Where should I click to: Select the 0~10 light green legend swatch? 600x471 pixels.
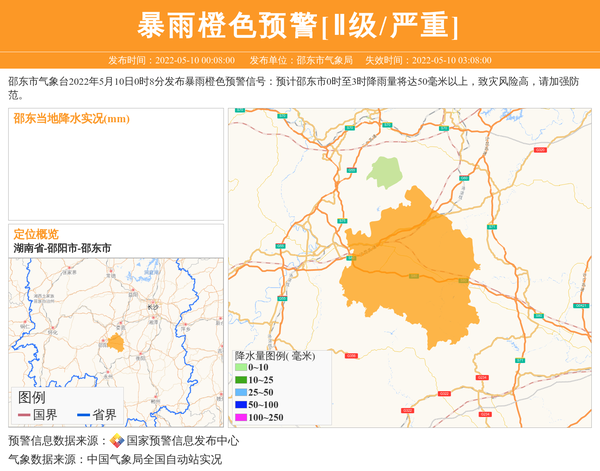click(x=241, y=367)
